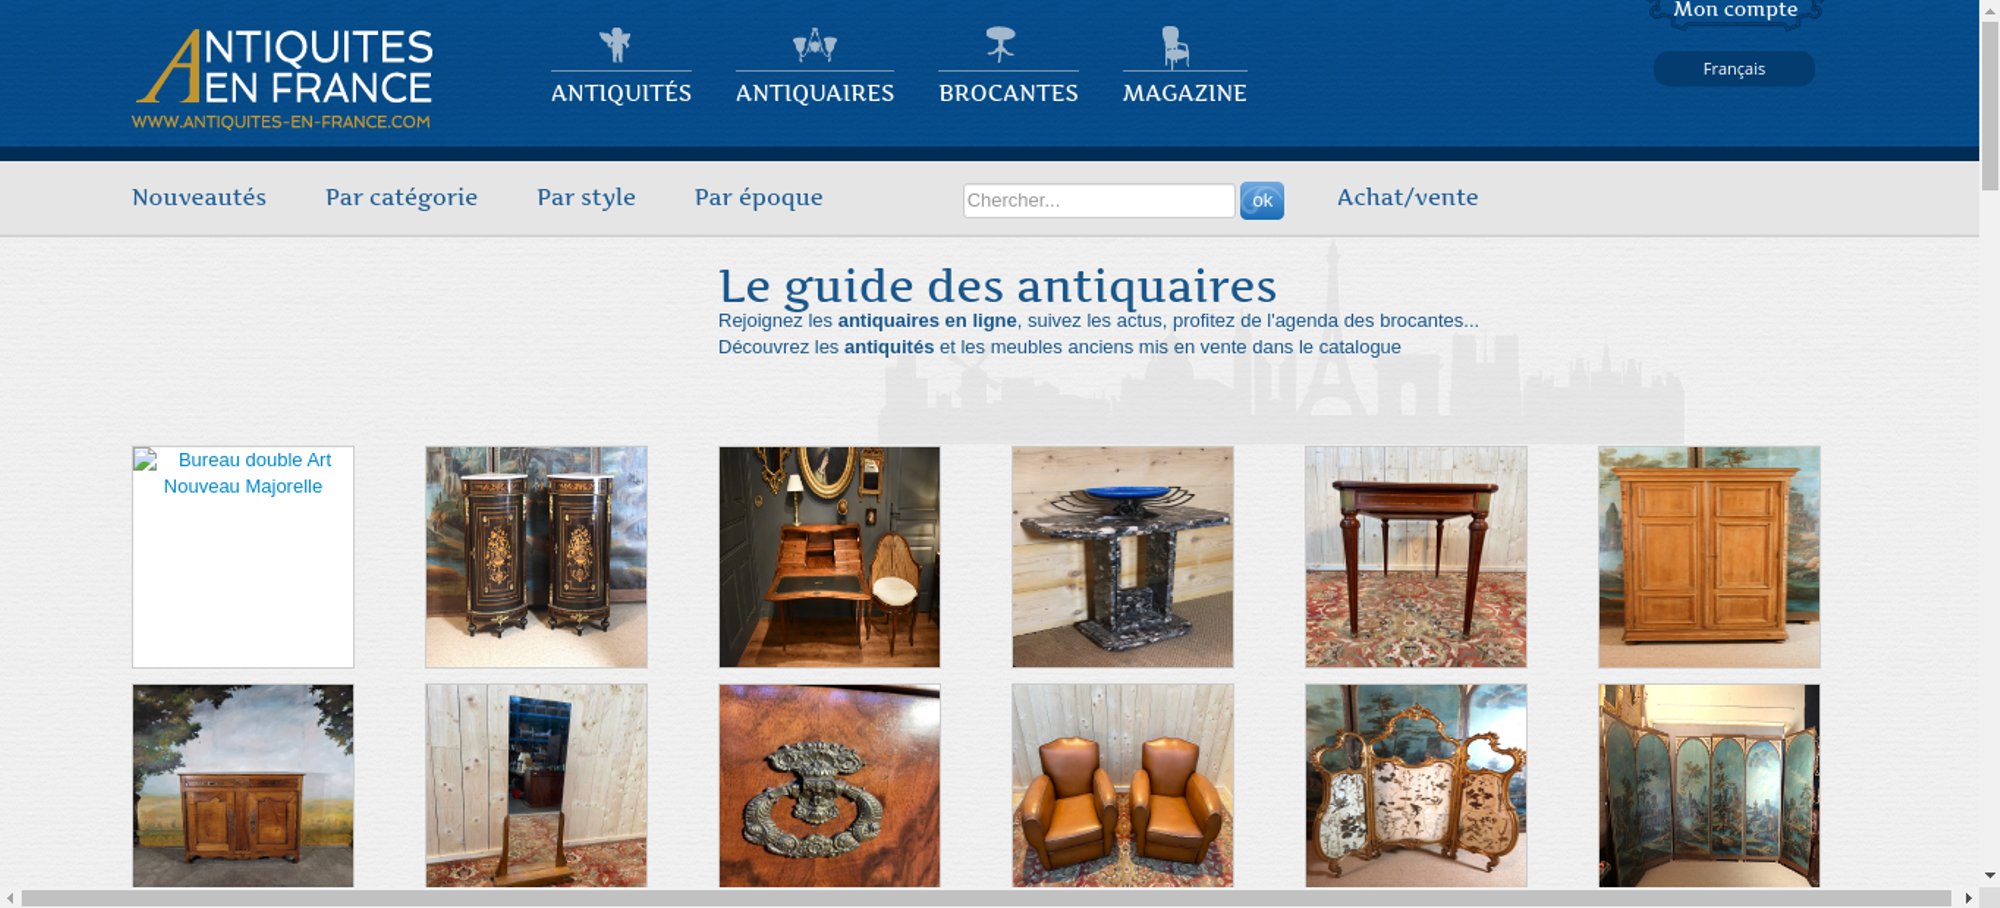Screen dimensions: 2000x908
Task: Click the ok search button
Action: click(x=1262, y=201)
